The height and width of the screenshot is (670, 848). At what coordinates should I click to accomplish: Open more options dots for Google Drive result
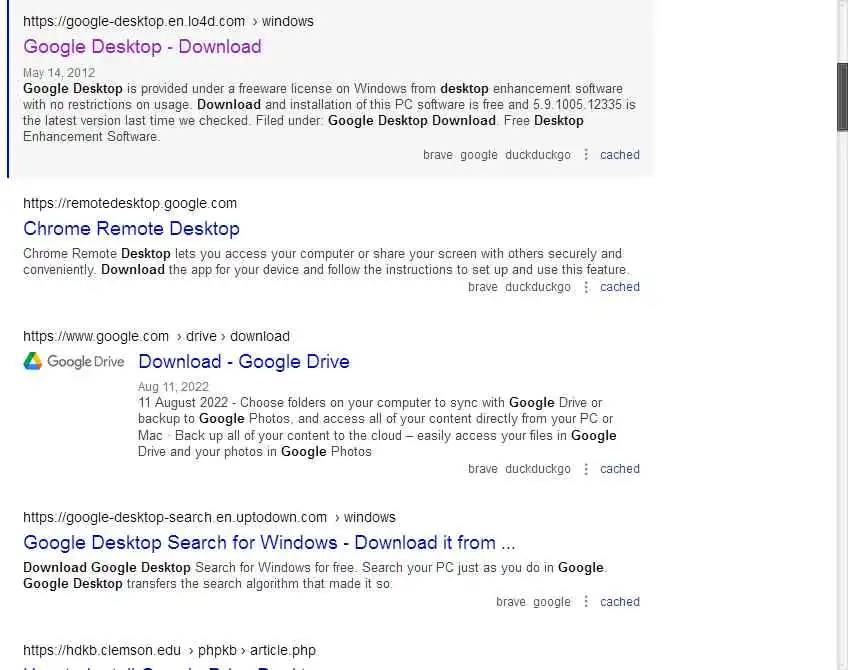coord(586,469)
